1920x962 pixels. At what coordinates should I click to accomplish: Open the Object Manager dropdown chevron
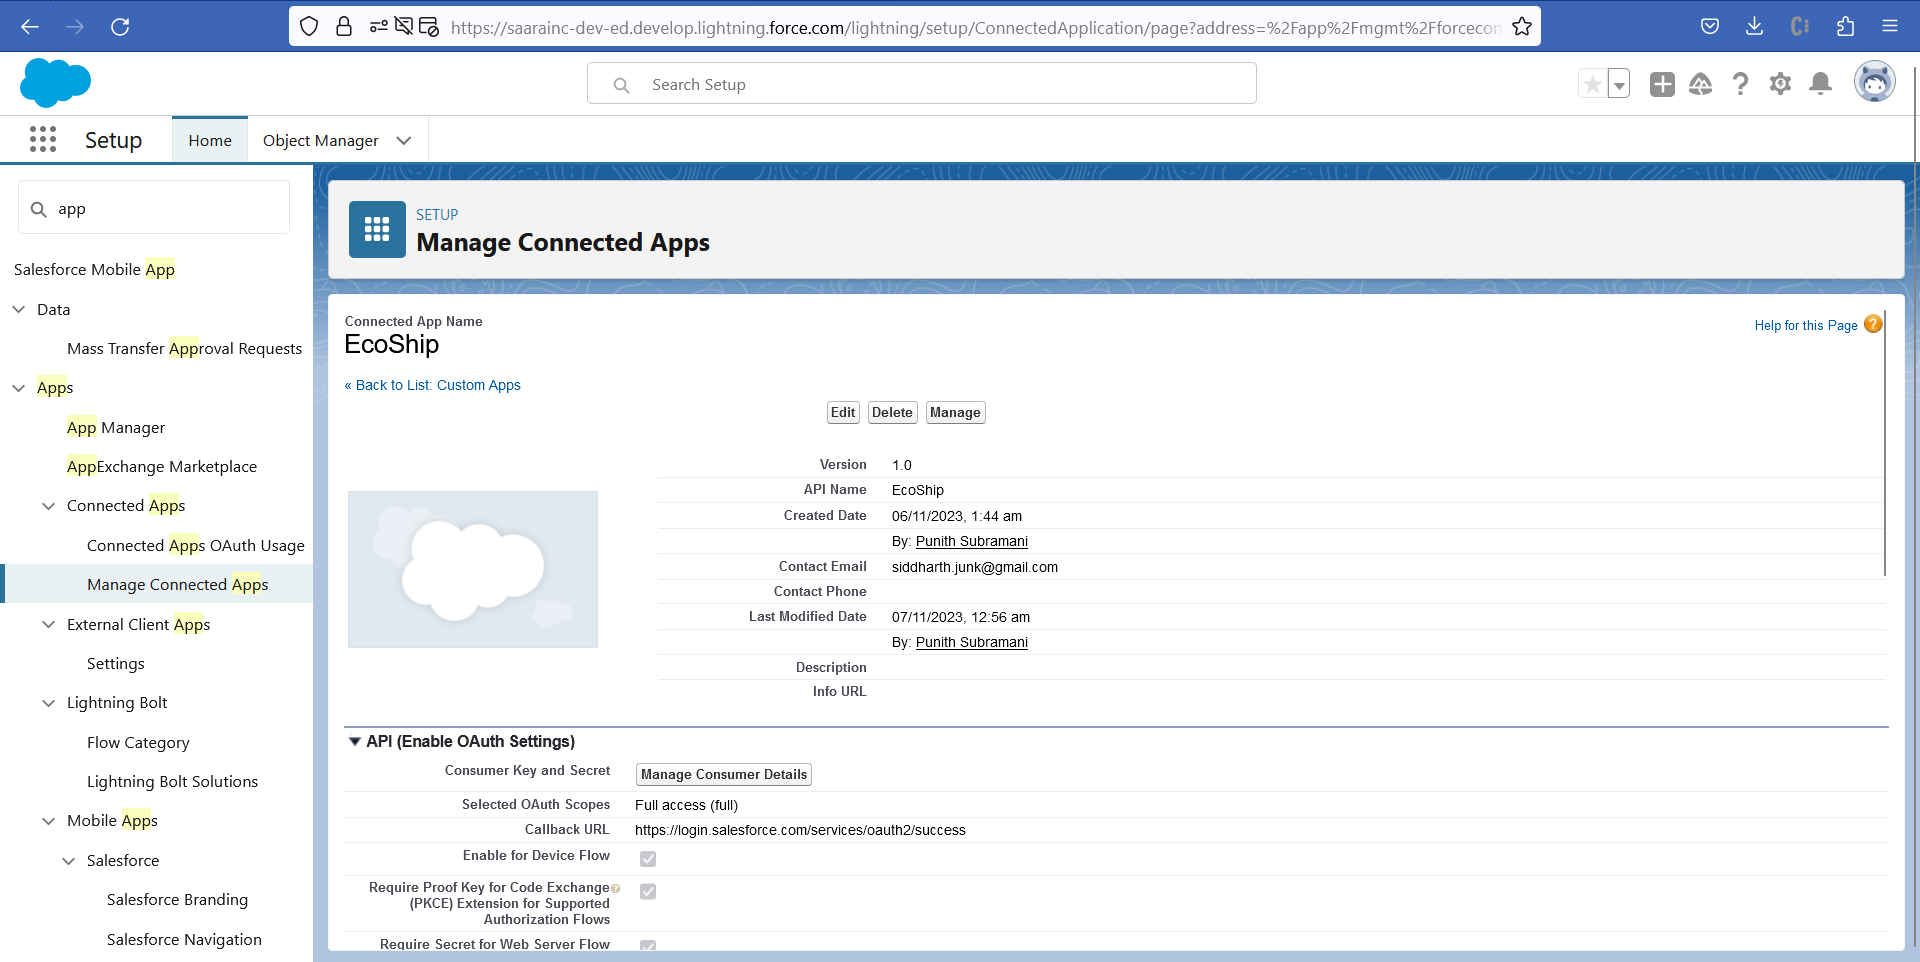click(x=404, y=141)
